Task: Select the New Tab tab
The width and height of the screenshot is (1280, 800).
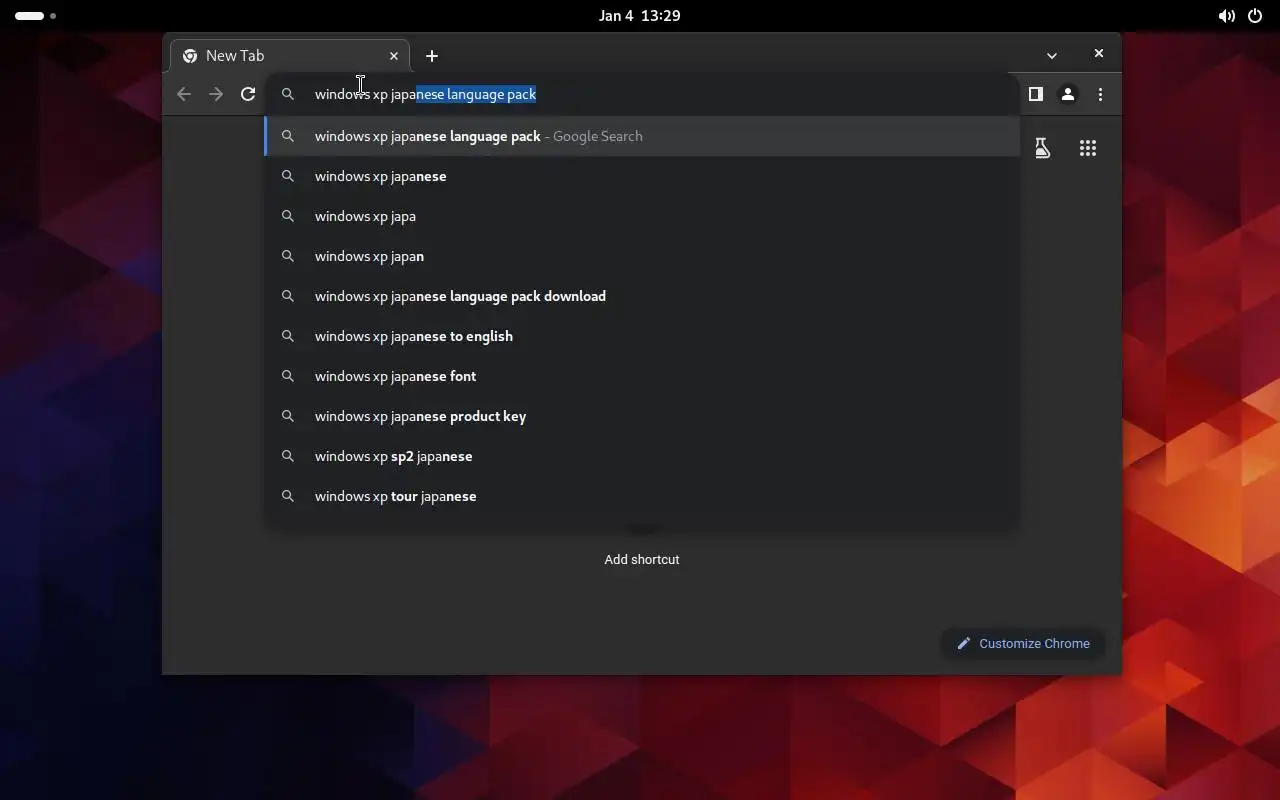Action: 290,56
